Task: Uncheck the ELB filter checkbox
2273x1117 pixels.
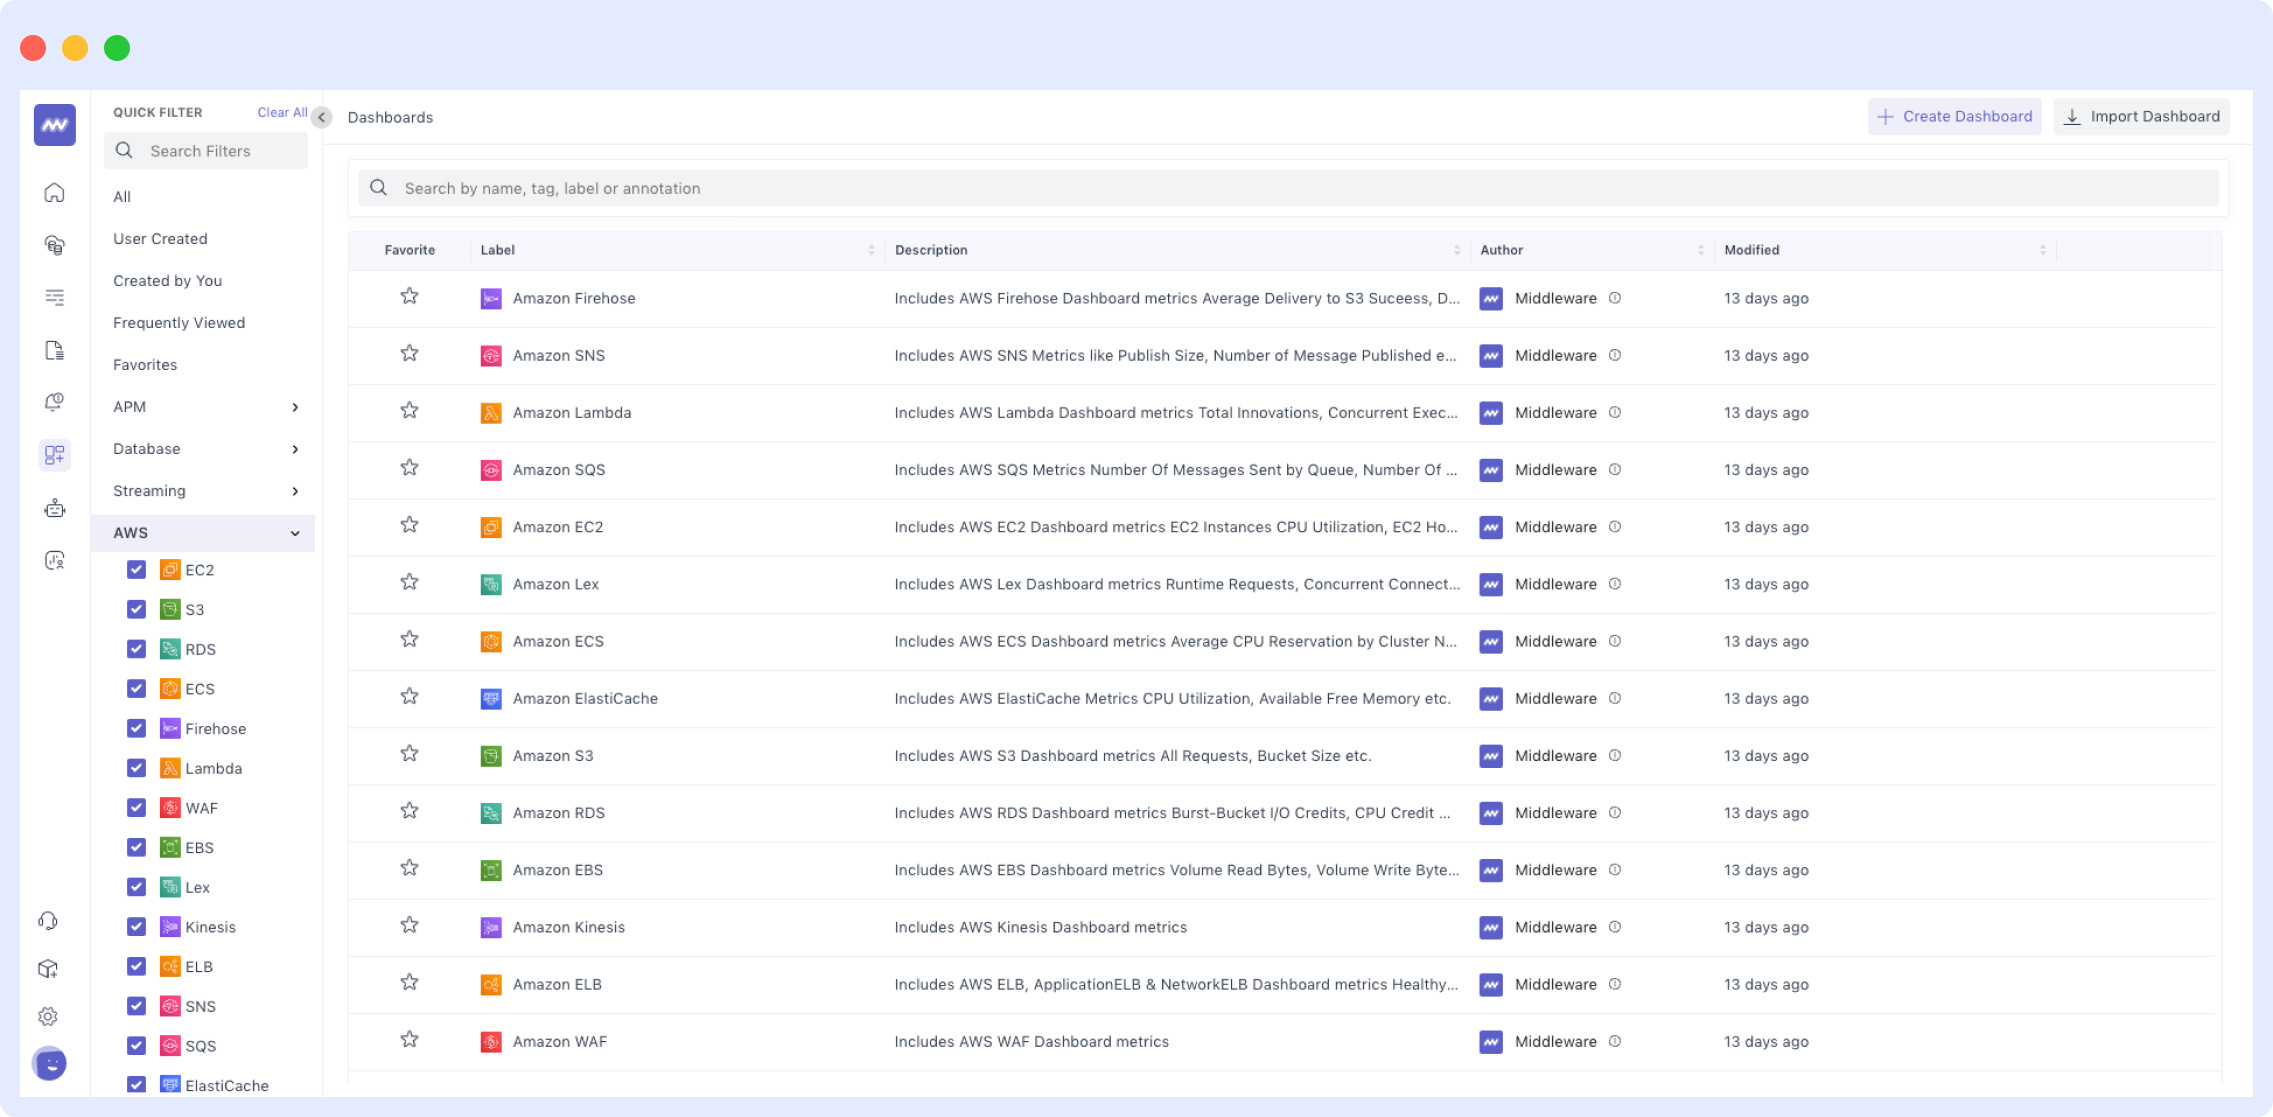Action: coord(137,966)
